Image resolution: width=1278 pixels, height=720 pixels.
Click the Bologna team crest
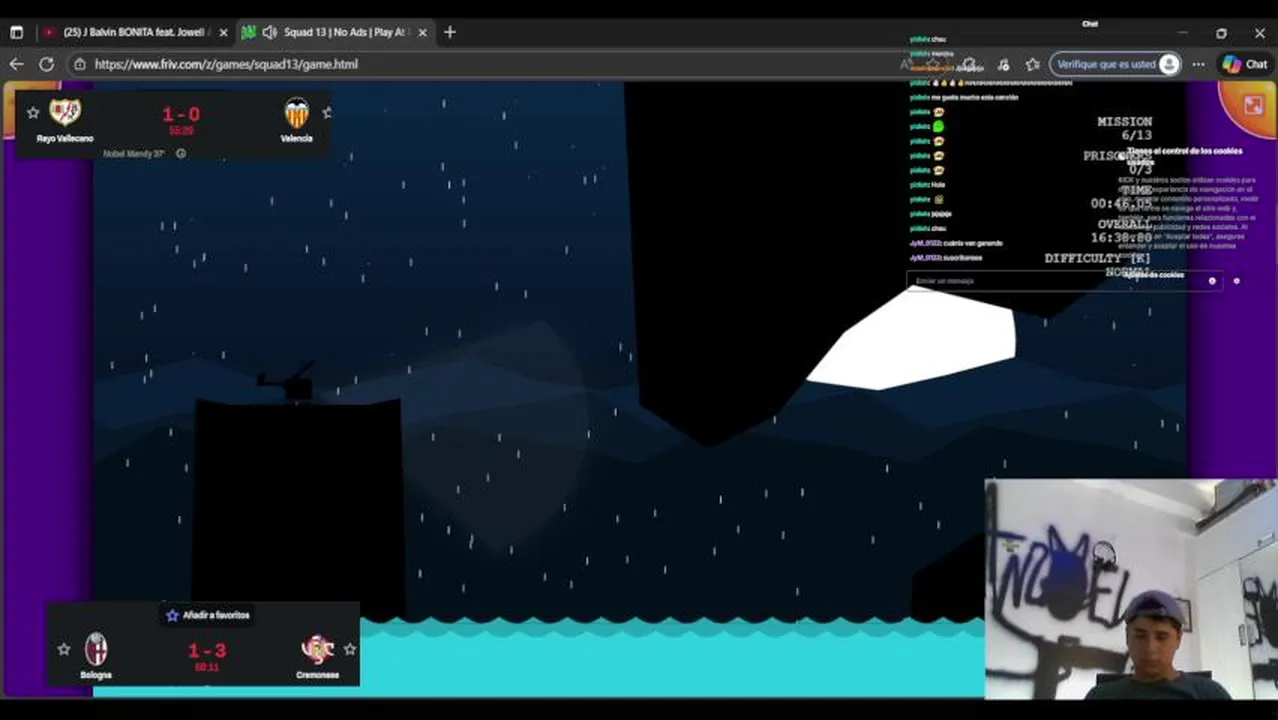(96, 649)
